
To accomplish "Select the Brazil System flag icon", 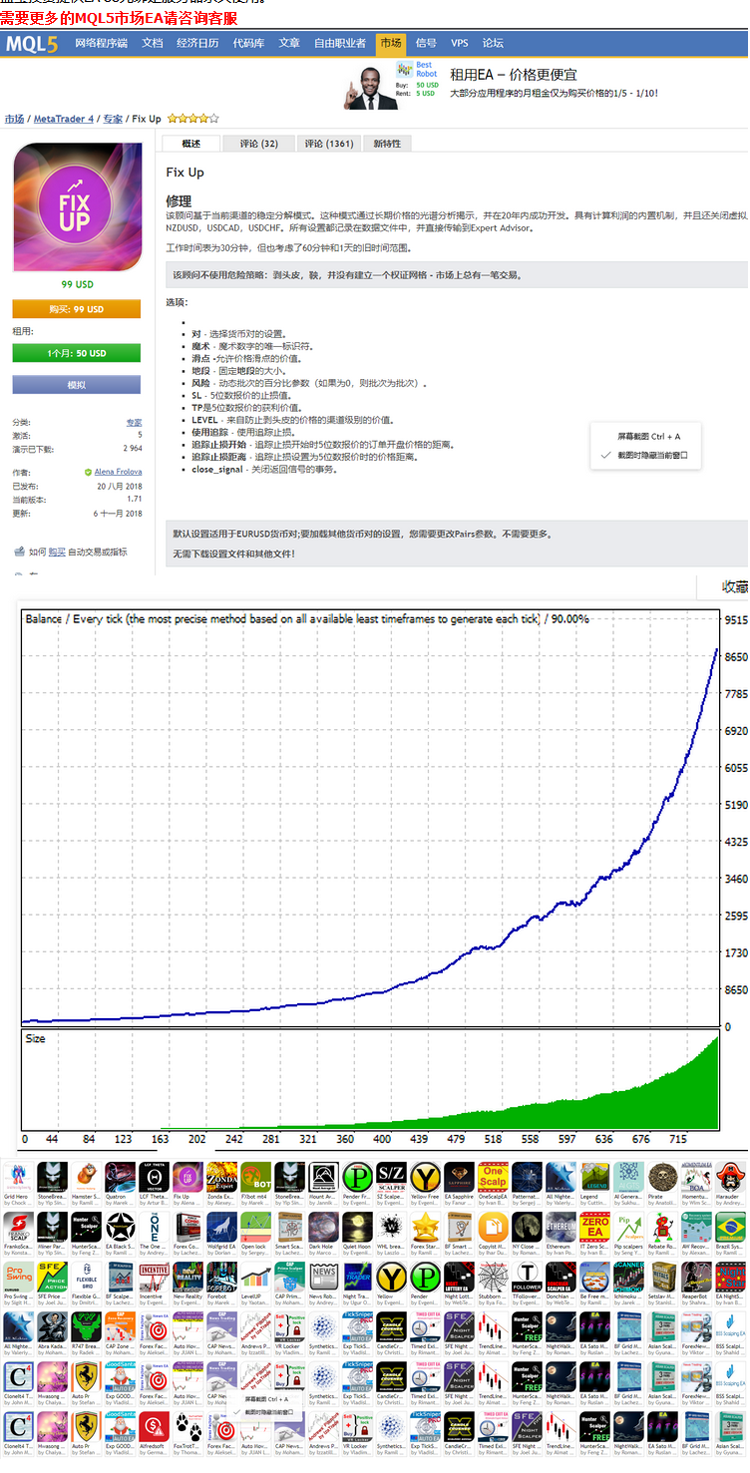I will (x=731, y=1228).
